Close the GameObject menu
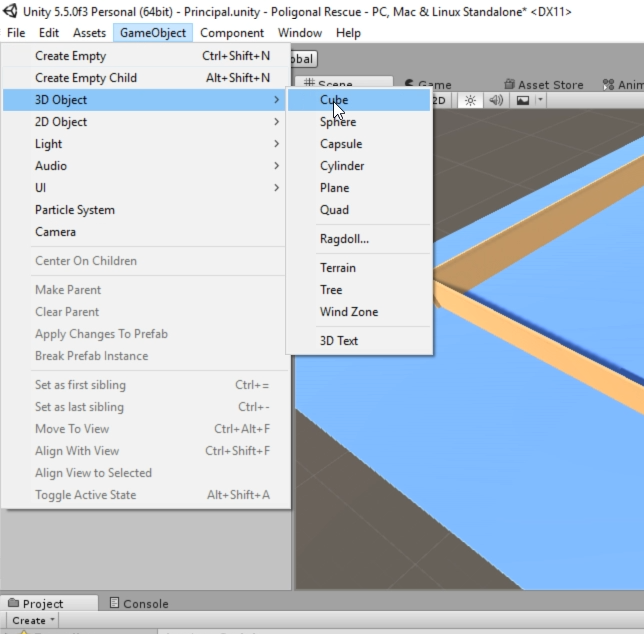Viewport: 644px width, 634px height. click(x=153, y=33)
